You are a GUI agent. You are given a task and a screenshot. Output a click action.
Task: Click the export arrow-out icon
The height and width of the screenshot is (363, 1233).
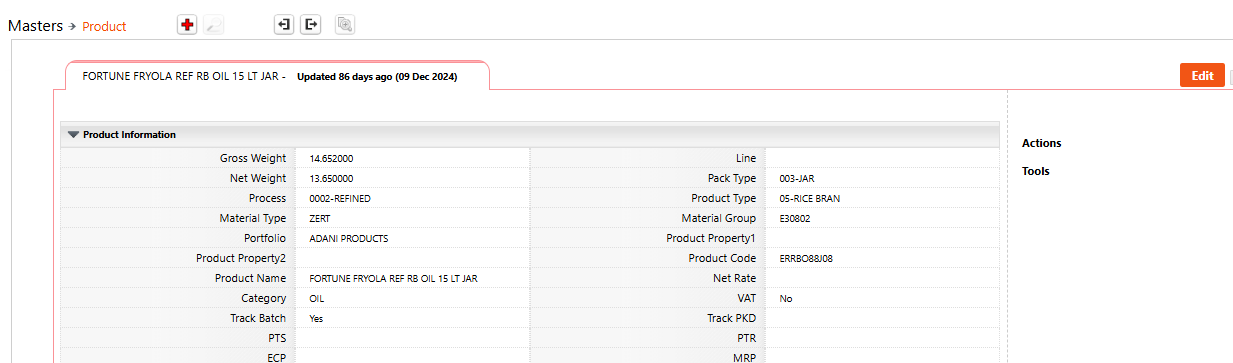[x=311, y=25]
